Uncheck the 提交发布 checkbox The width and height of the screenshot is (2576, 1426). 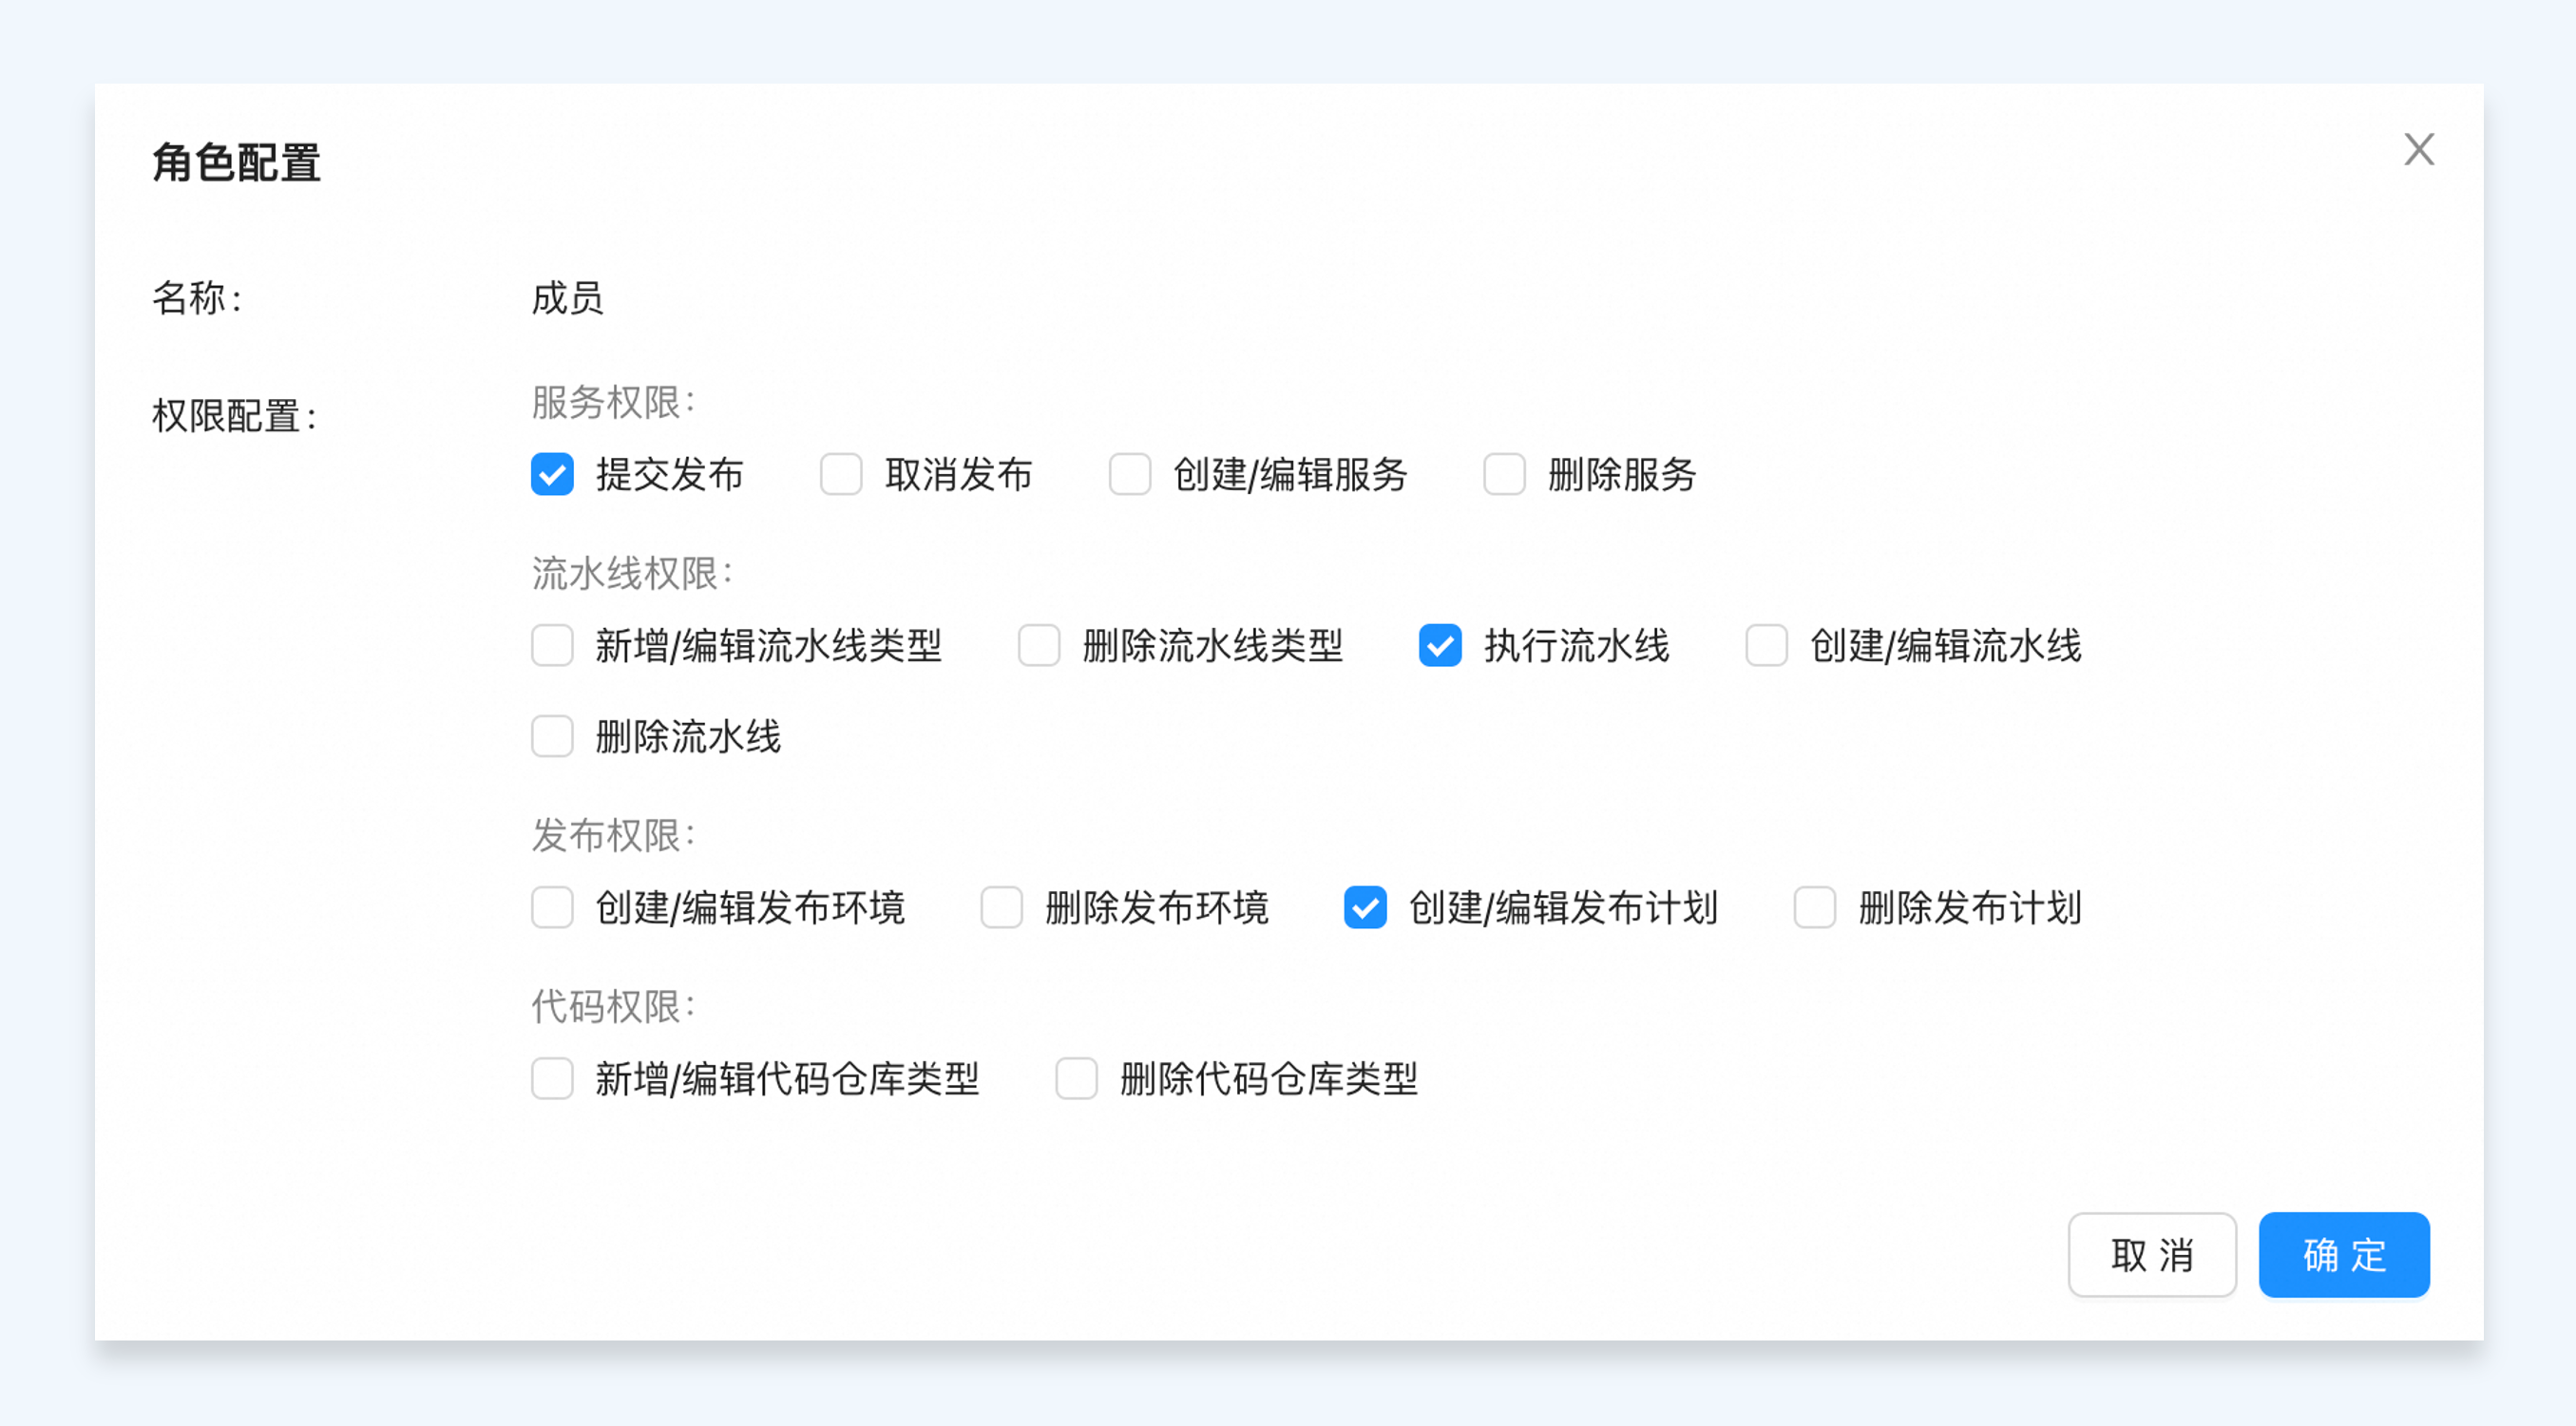pos(552,474)
